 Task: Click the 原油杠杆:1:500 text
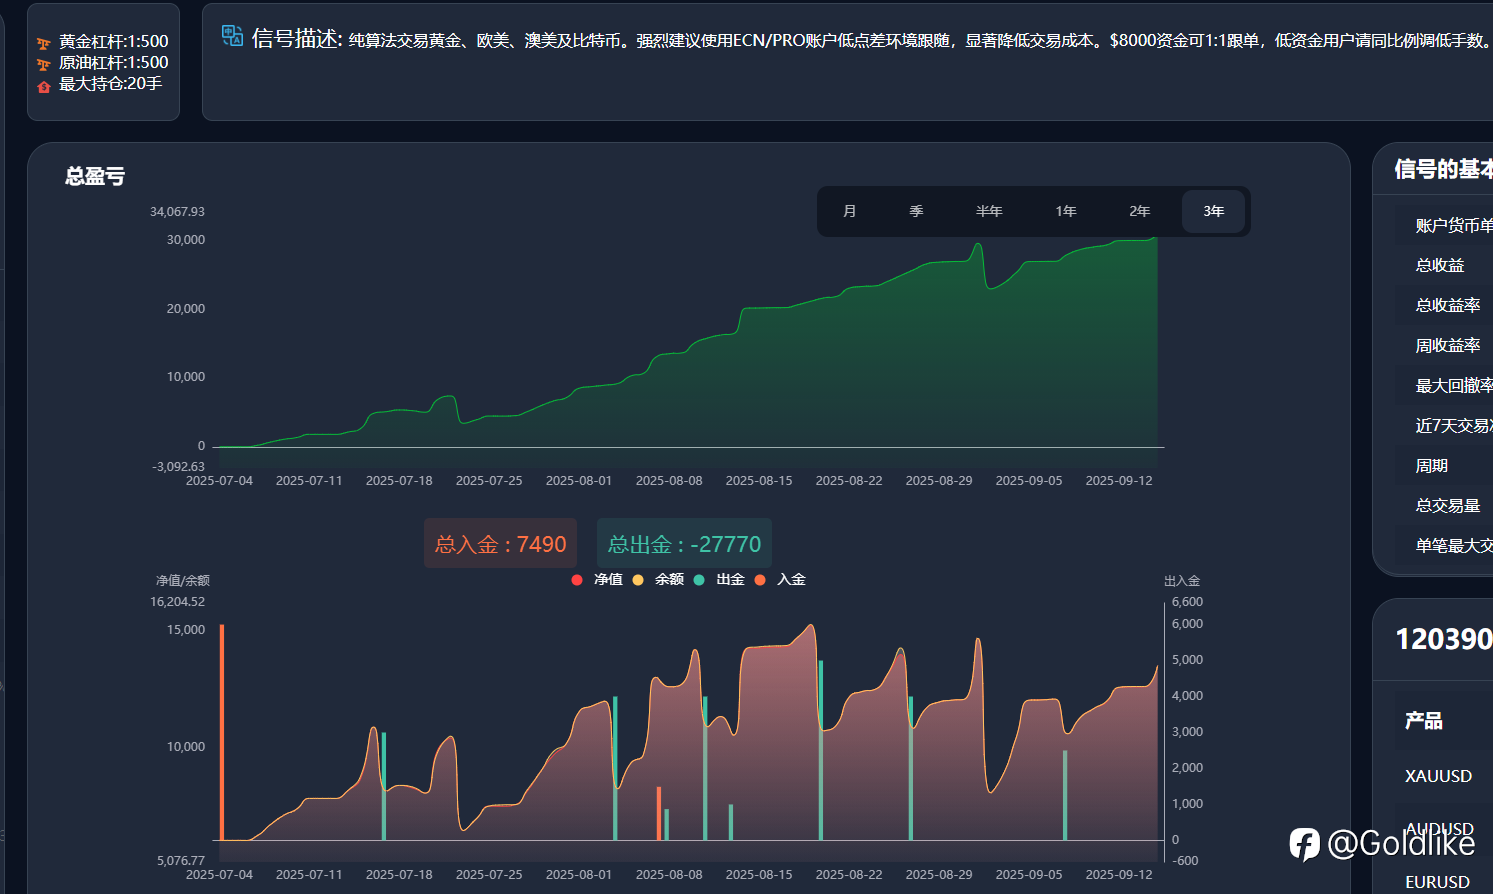point(113,63)
